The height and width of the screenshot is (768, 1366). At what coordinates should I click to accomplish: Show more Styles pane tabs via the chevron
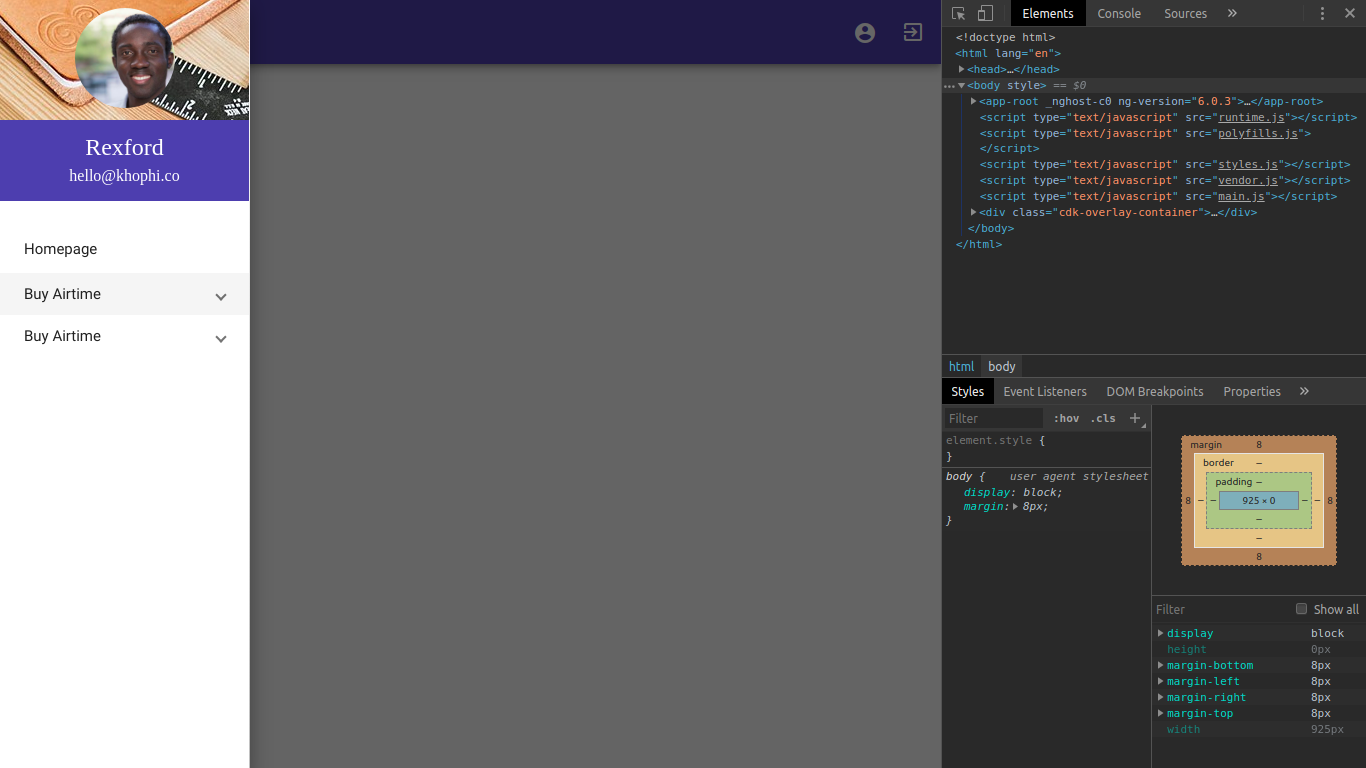(x=1304, y=391)
